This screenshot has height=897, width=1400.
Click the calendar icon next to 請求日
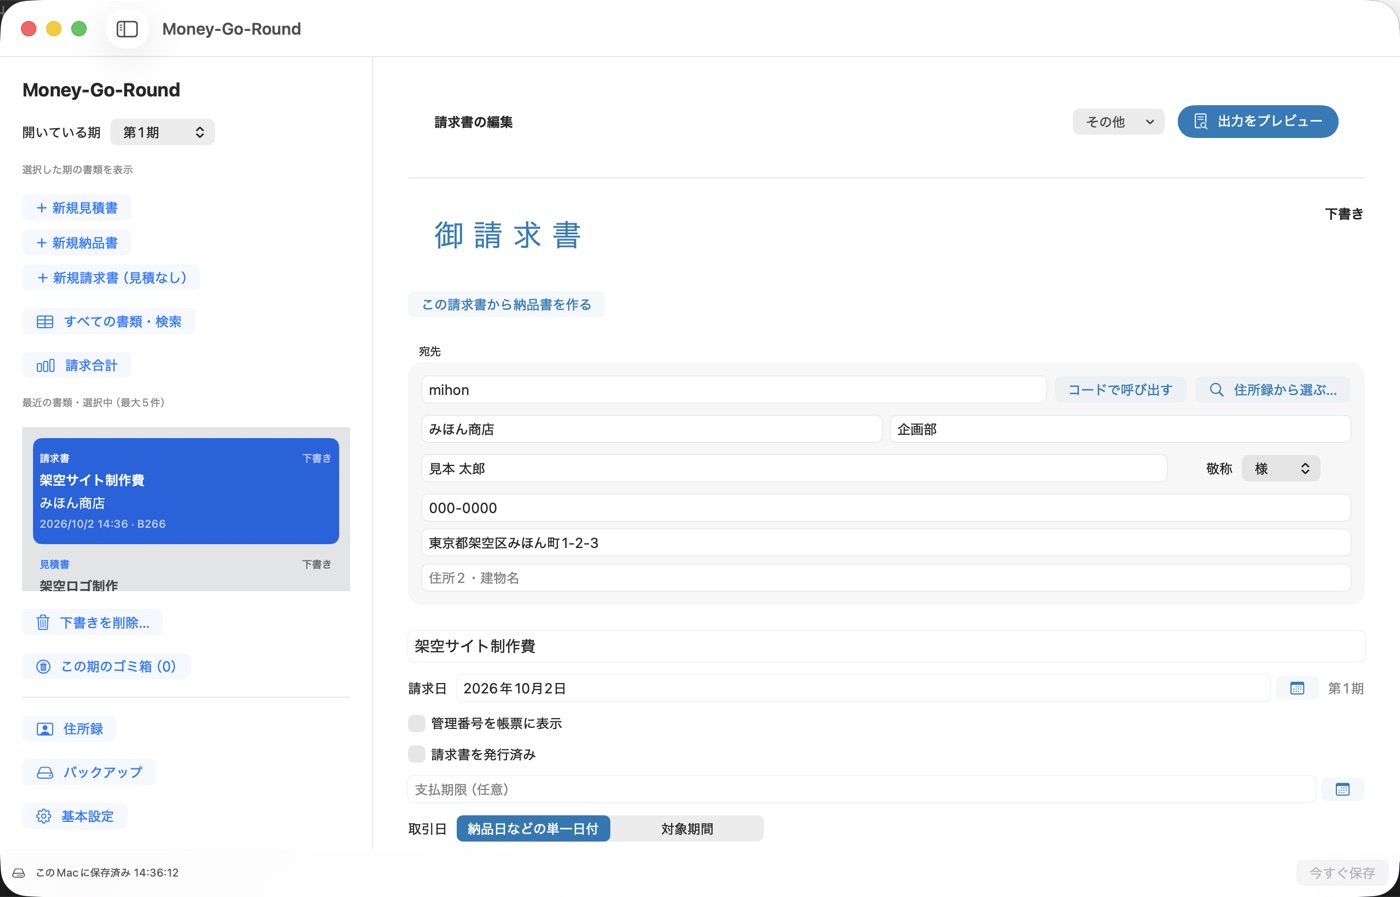point(1297,688)
